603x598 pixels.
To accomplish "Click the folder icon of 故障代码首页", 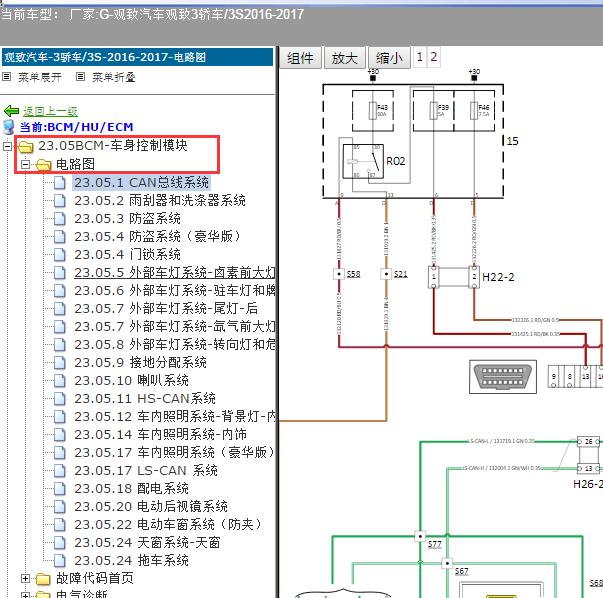I will [x=43, y=578].
